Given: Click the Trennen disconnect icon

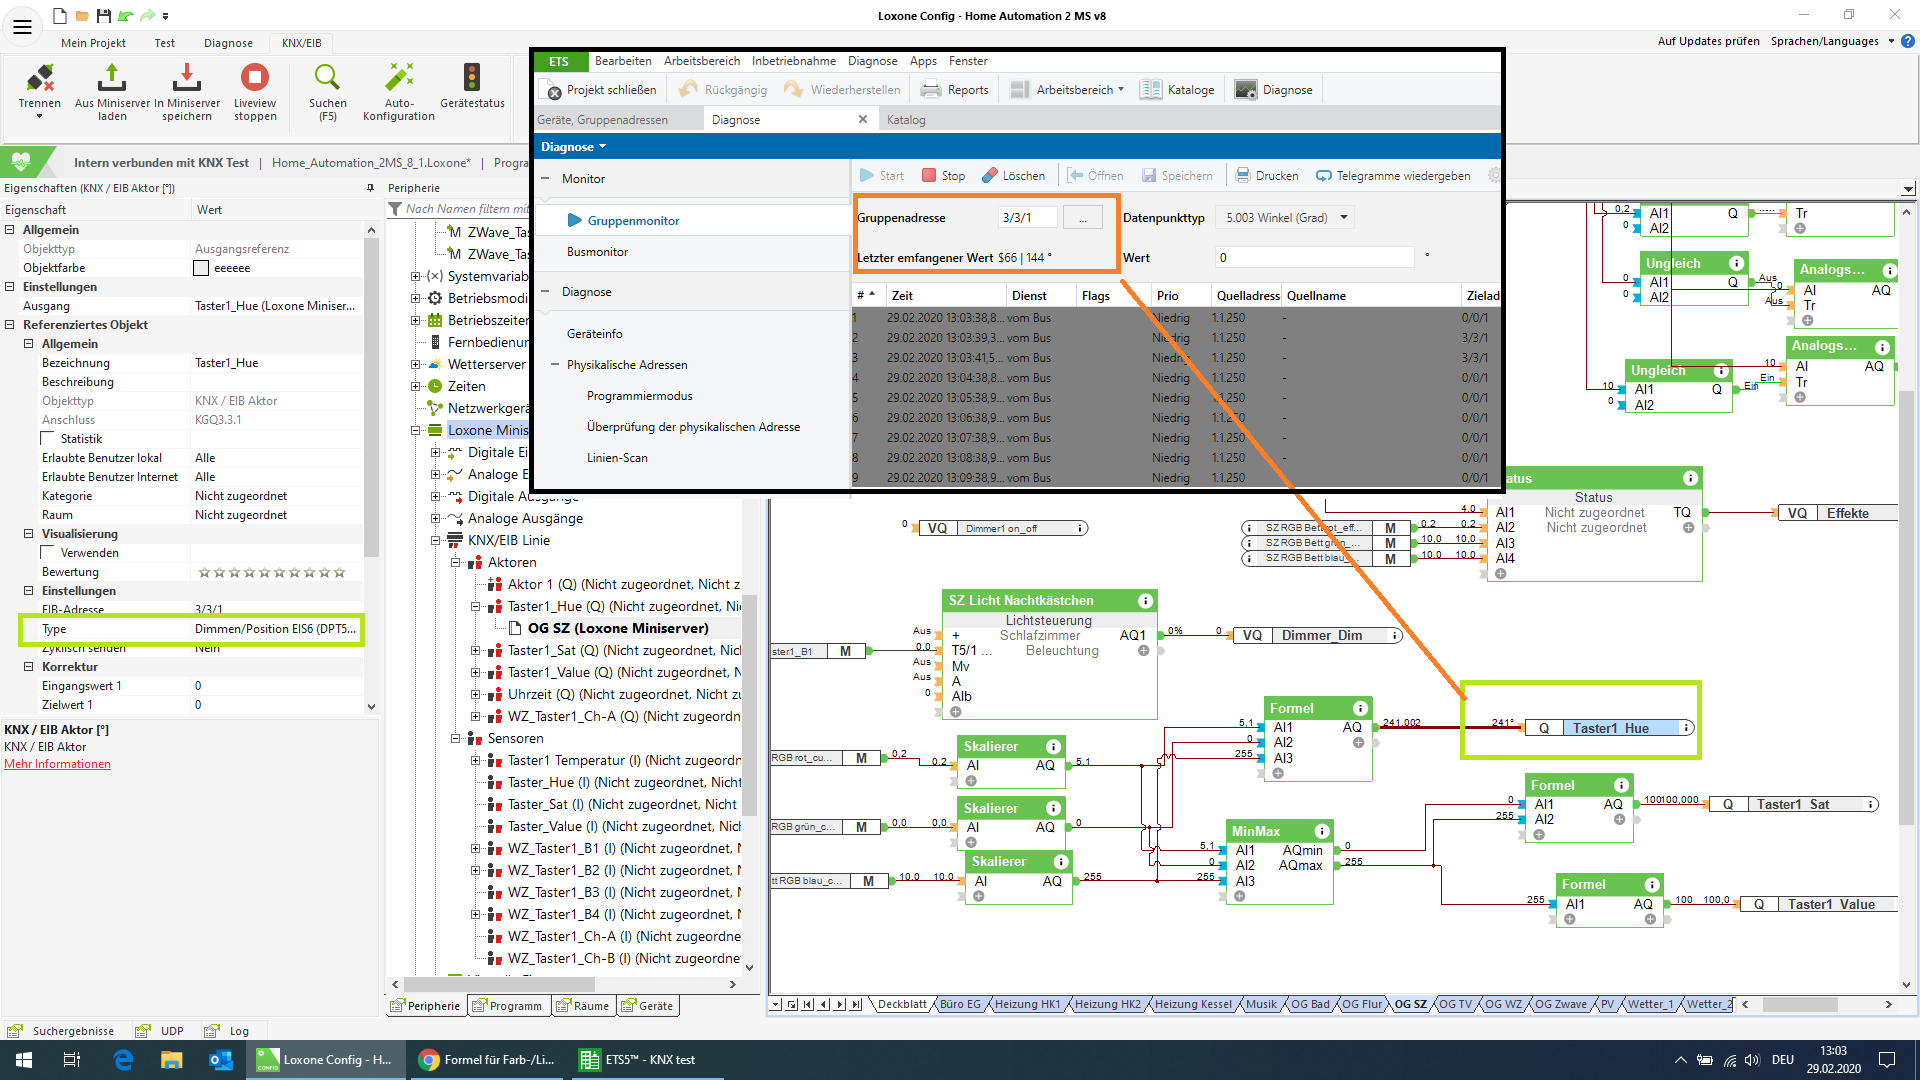Looking at the screenshot, I should (x=40, y=79).
